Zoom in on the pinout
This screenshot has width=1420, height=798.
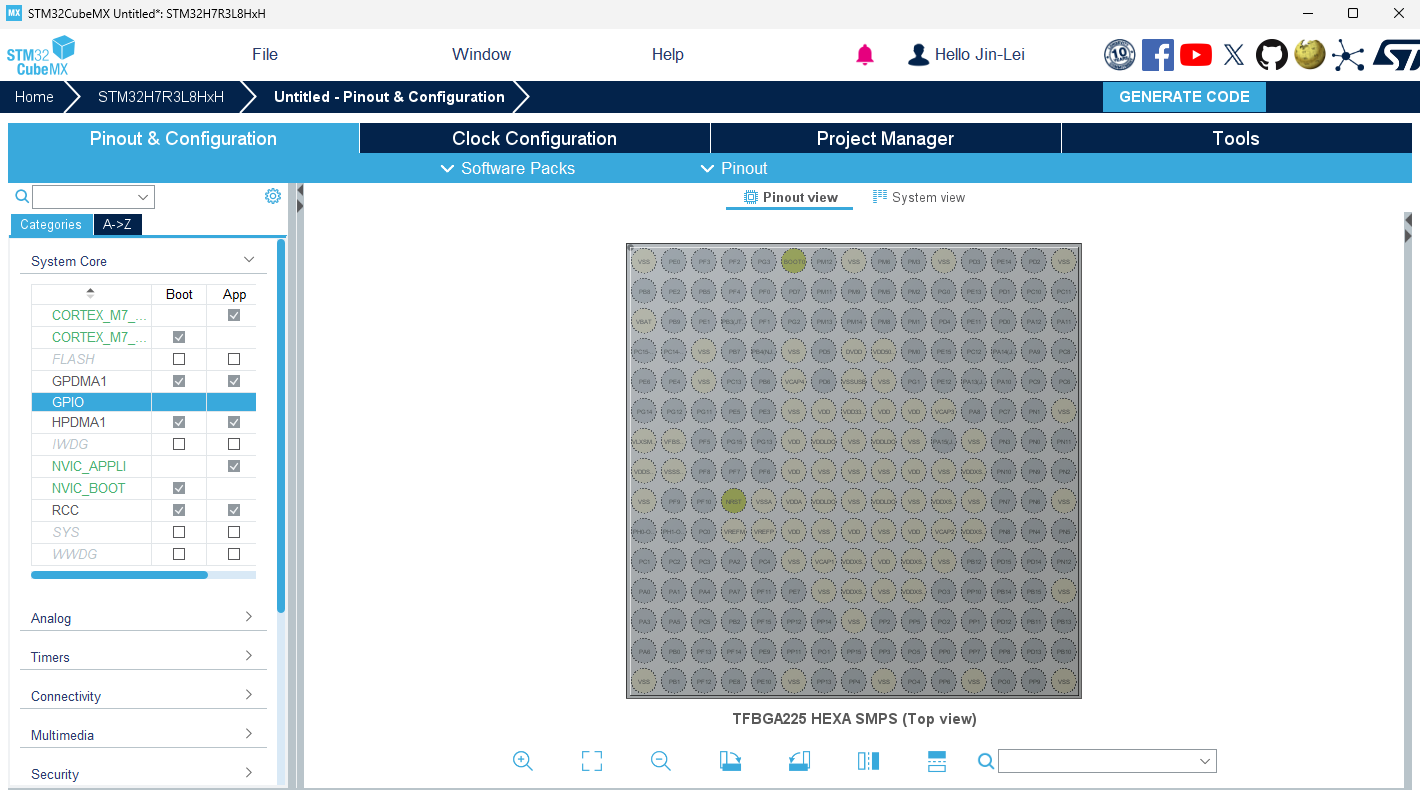(522, 761)
